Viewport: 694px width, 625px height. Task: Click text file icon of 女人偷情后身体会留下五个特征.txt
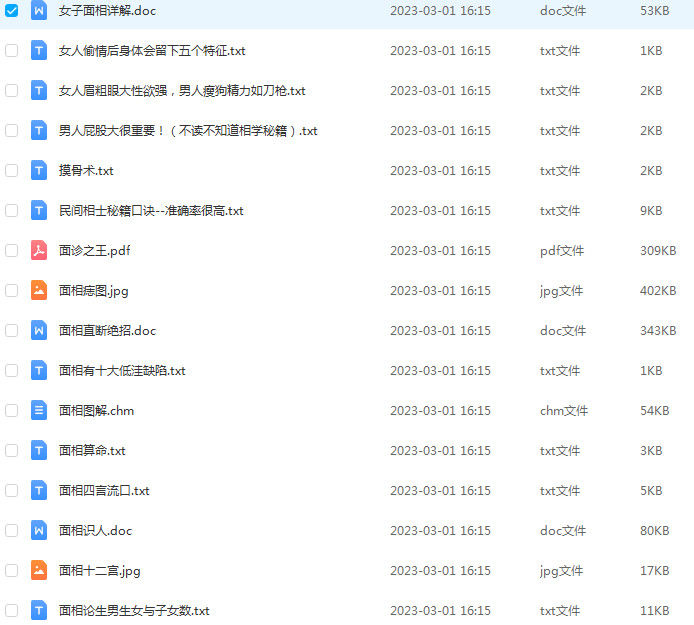[39, 50]
